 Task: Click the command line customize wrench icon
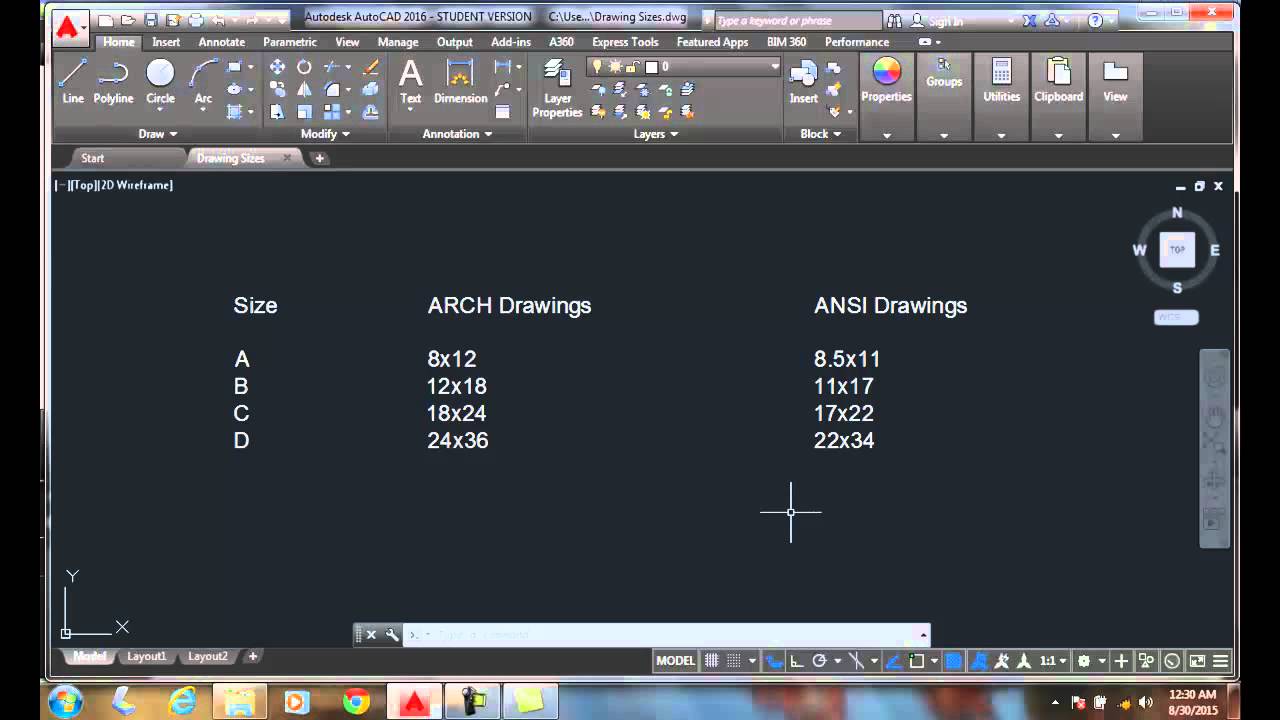click(391, 634)
